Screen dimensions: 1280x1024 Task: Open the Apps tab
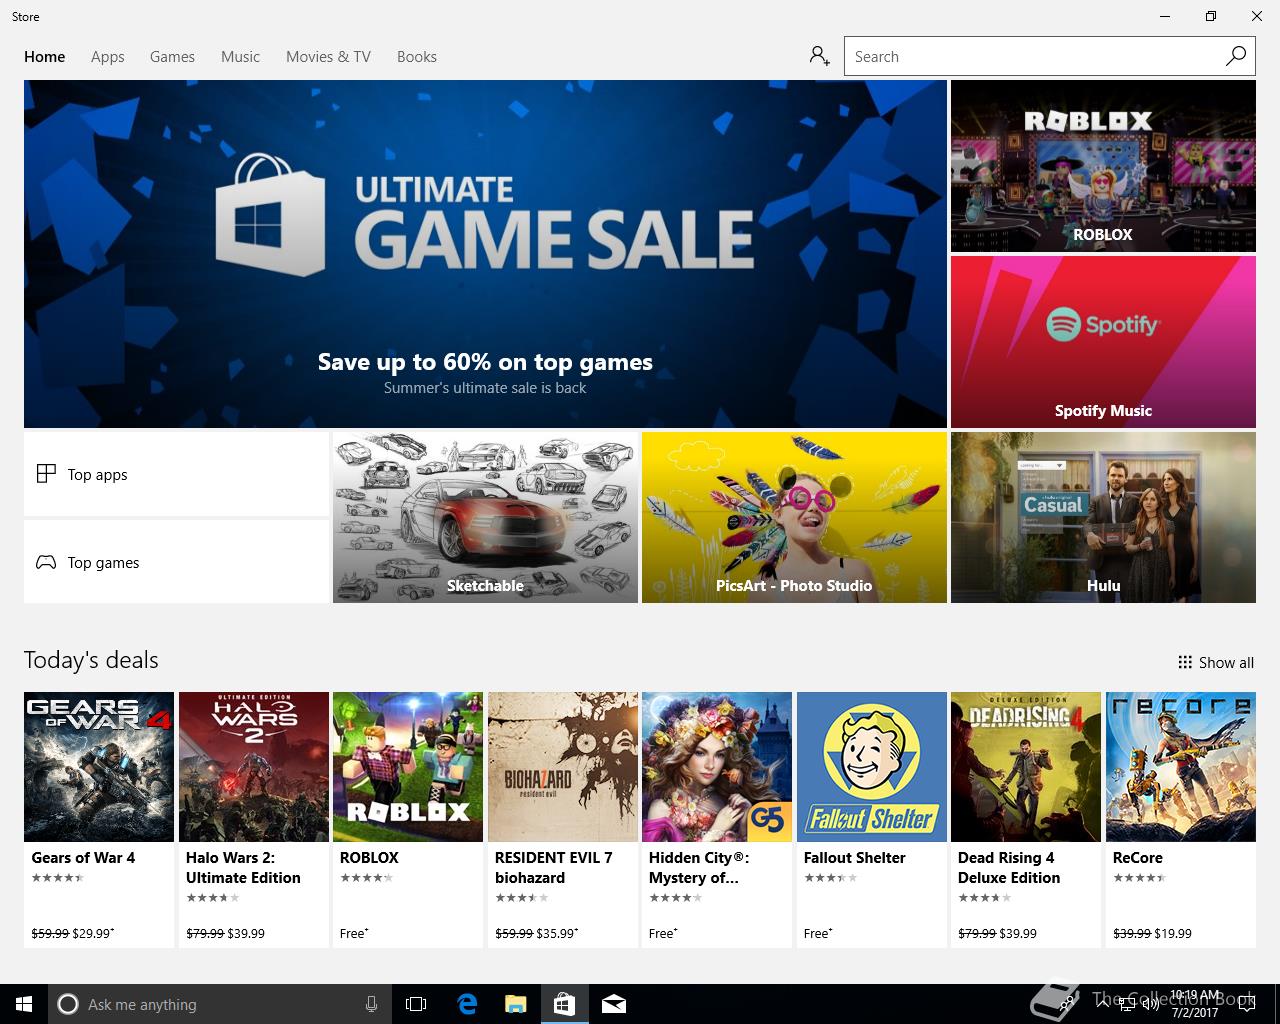click(x=107, y=57)
